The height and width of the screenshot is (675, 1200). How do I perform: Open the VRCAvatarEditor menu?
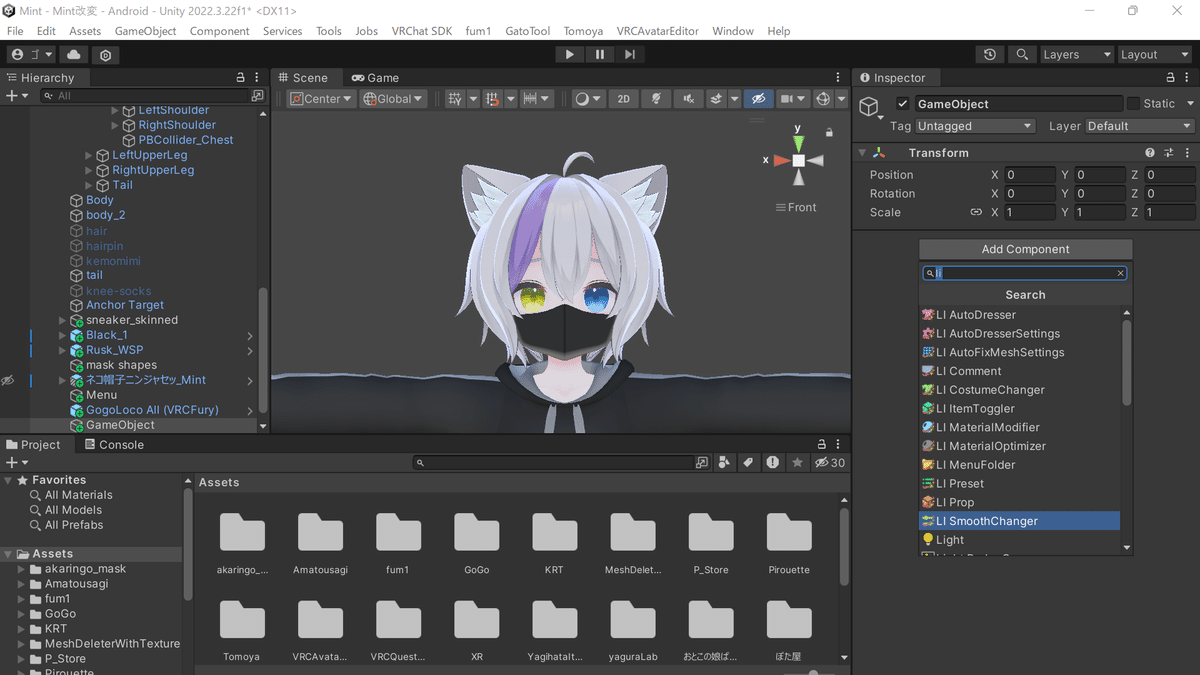[657, 31]
